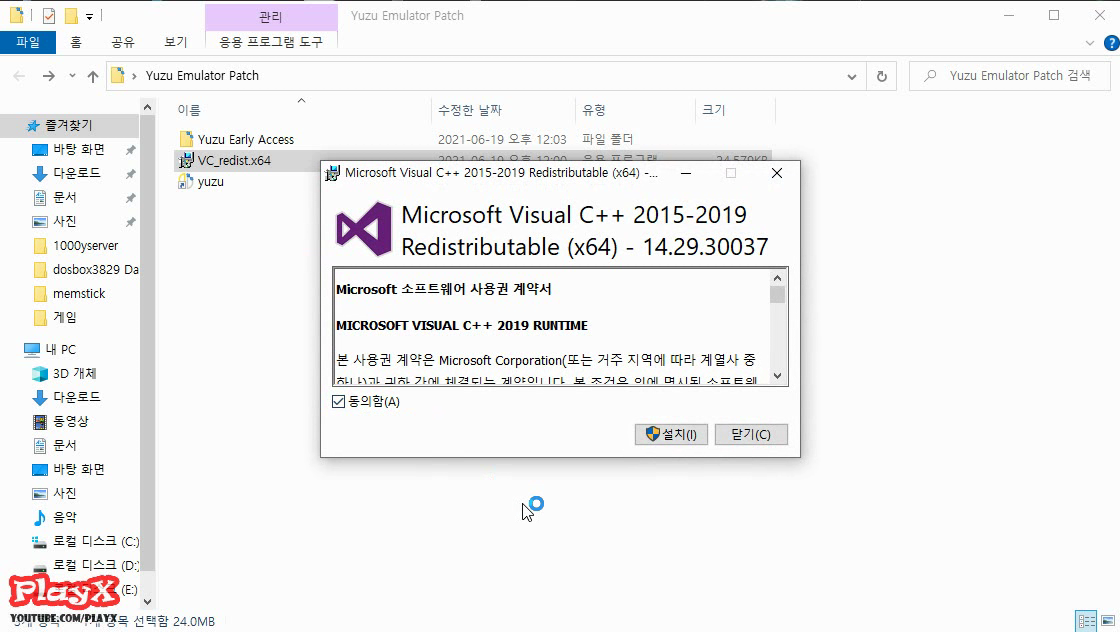This screenshot has width=1120, height=632.
Task: Click the Yuzu Early Access modified date
Action: 502,139
